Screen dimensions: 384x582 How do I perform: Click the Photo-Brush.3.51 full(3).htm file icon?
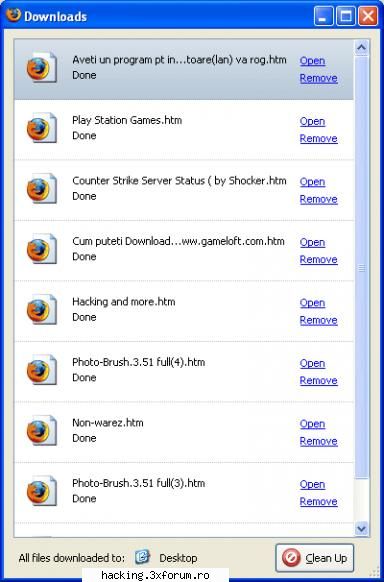click(x=42, y=491)
